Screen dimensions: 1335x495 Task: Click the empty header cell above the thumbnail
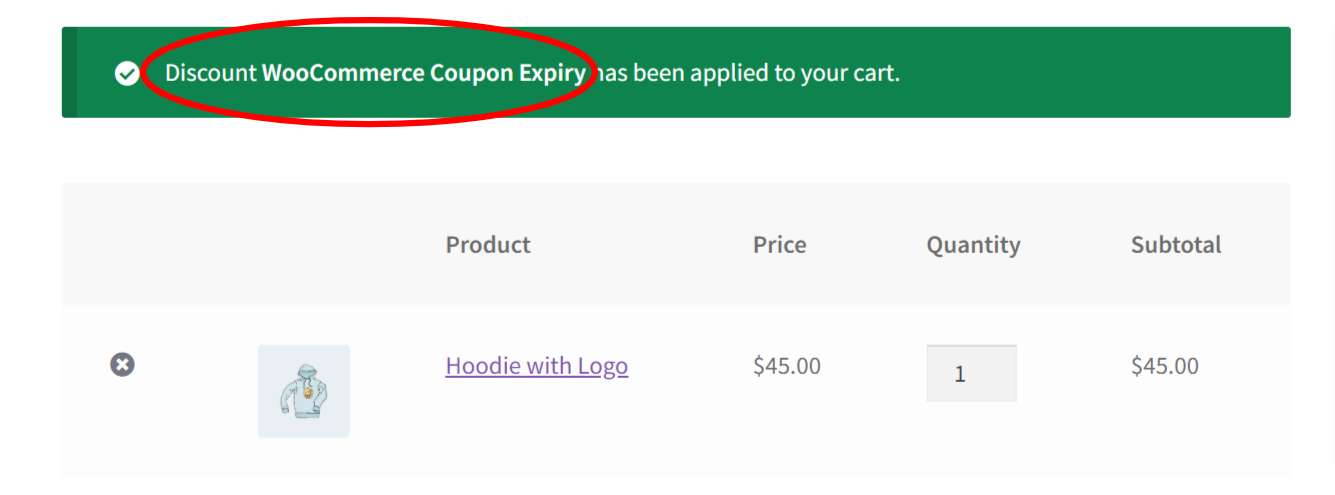[x=304, y=245]
